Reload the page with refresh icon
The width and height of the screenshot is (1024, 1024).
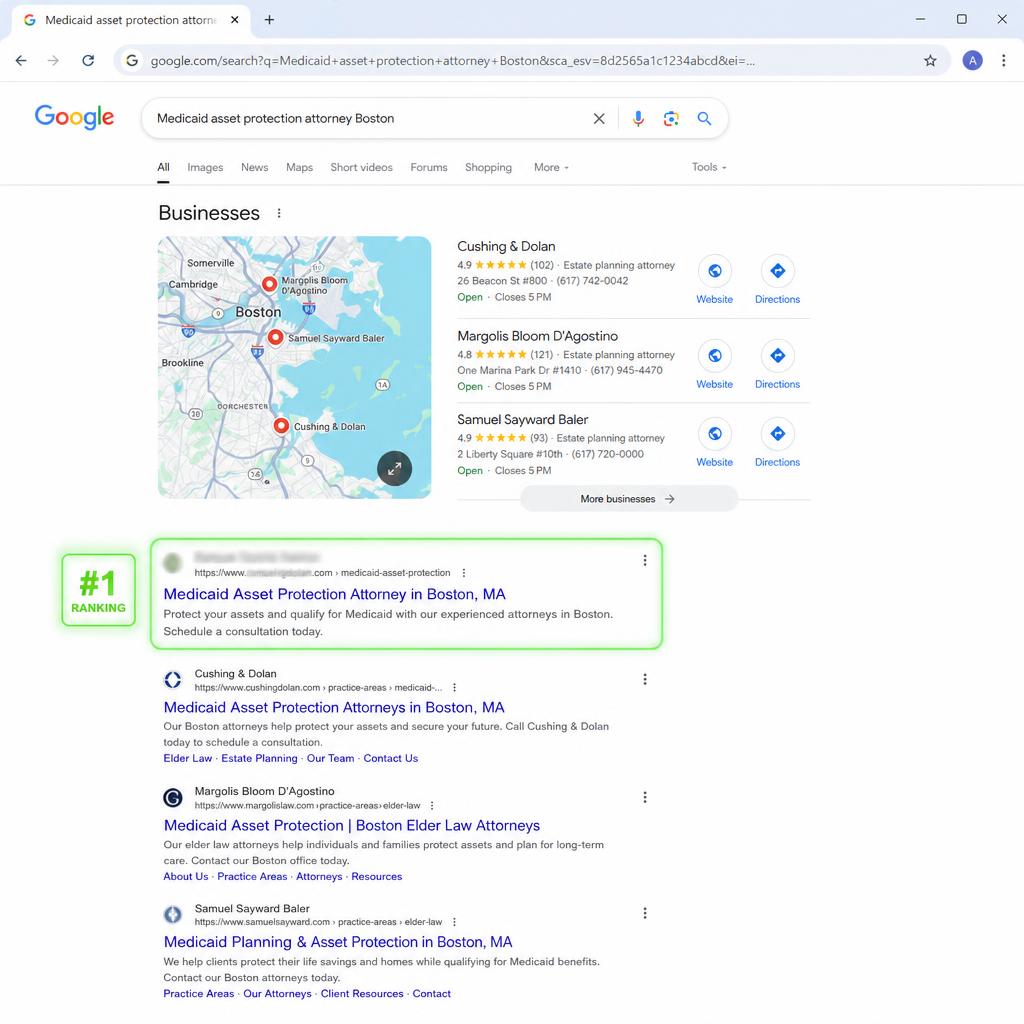pos(88,61)
